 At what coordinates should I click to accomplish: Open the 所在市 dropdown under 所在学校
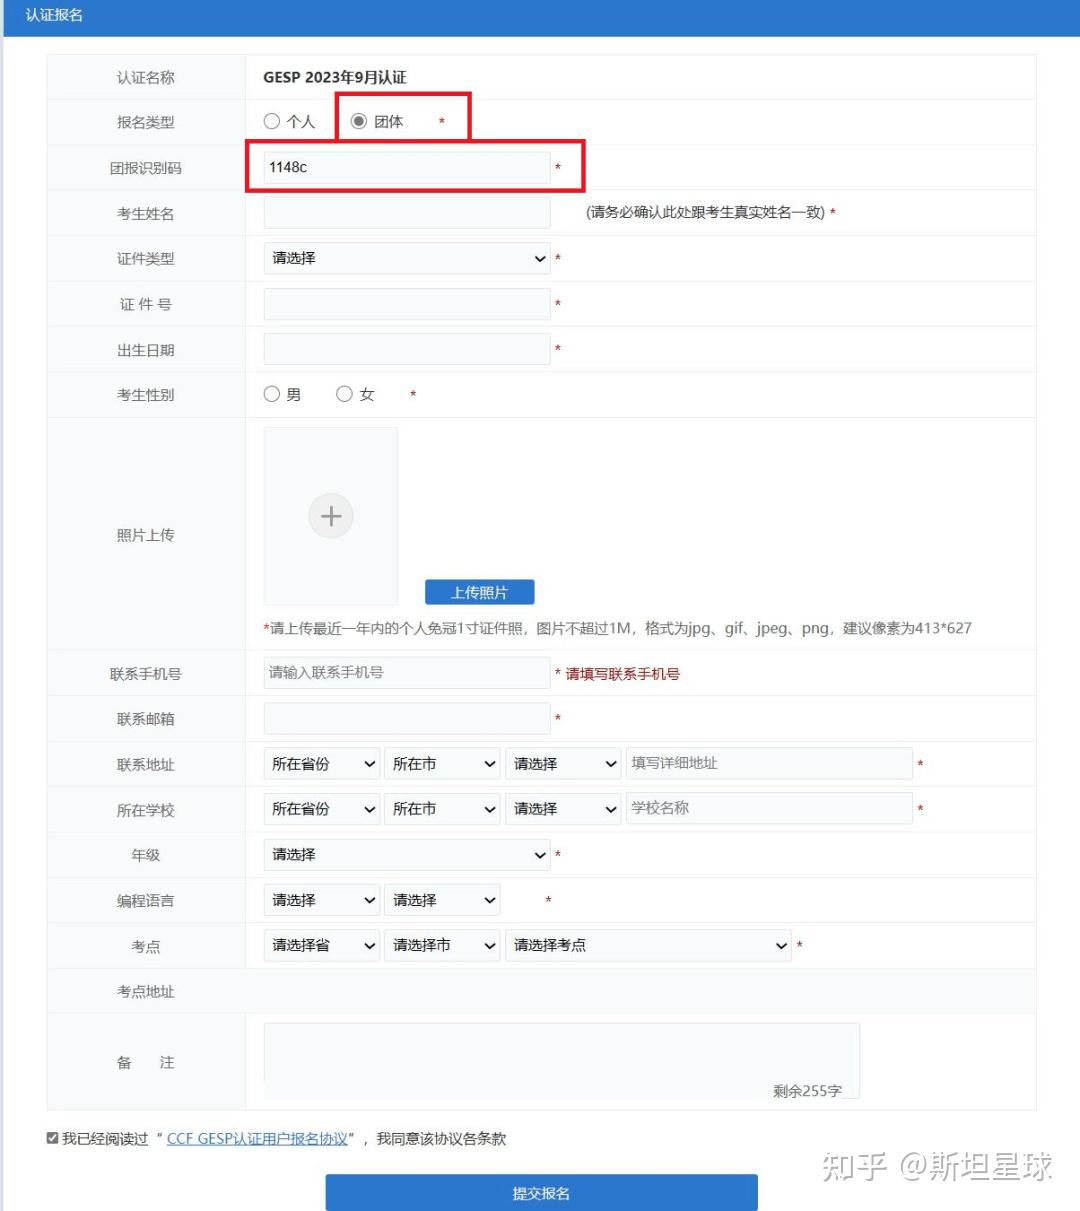(x=442, y=808)
